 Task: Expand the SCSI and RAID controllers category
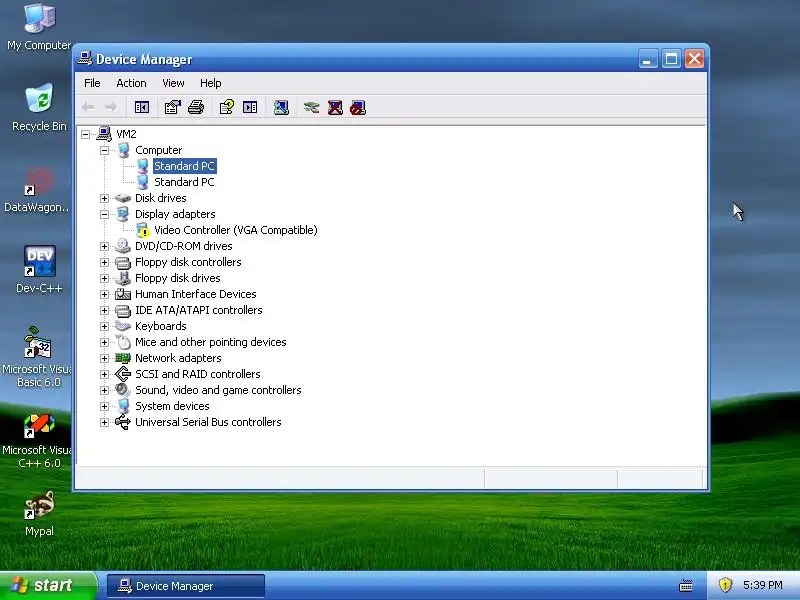[x=105, y=374]
